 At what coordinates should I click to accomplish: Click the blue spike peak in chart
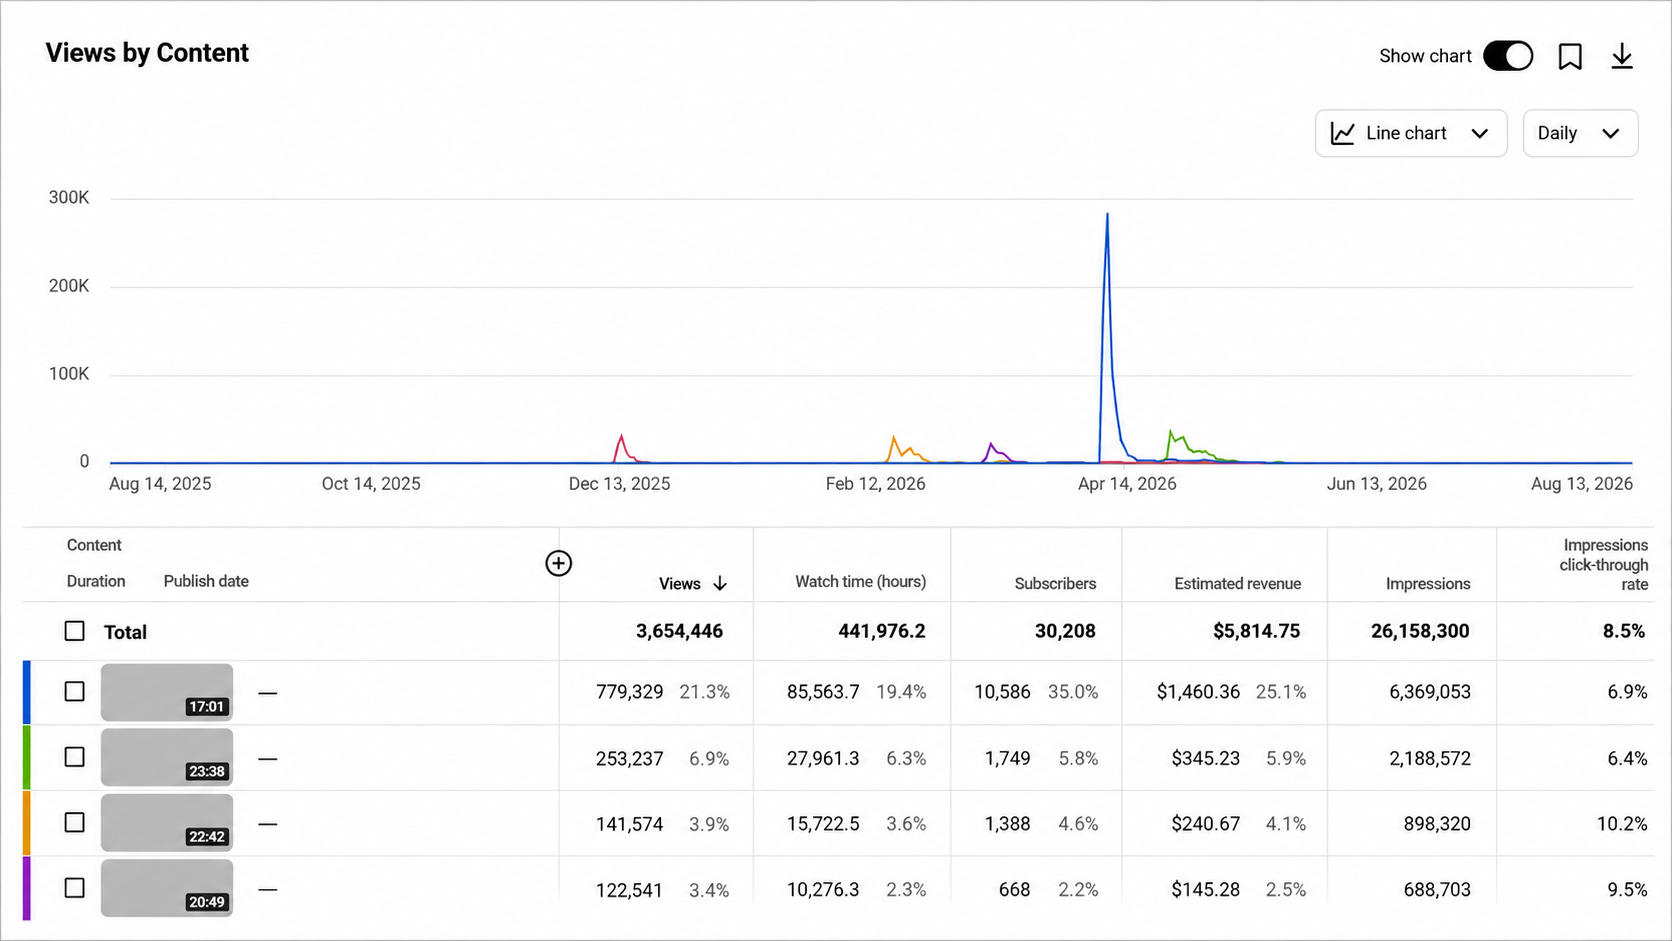tap(1107, 214)
